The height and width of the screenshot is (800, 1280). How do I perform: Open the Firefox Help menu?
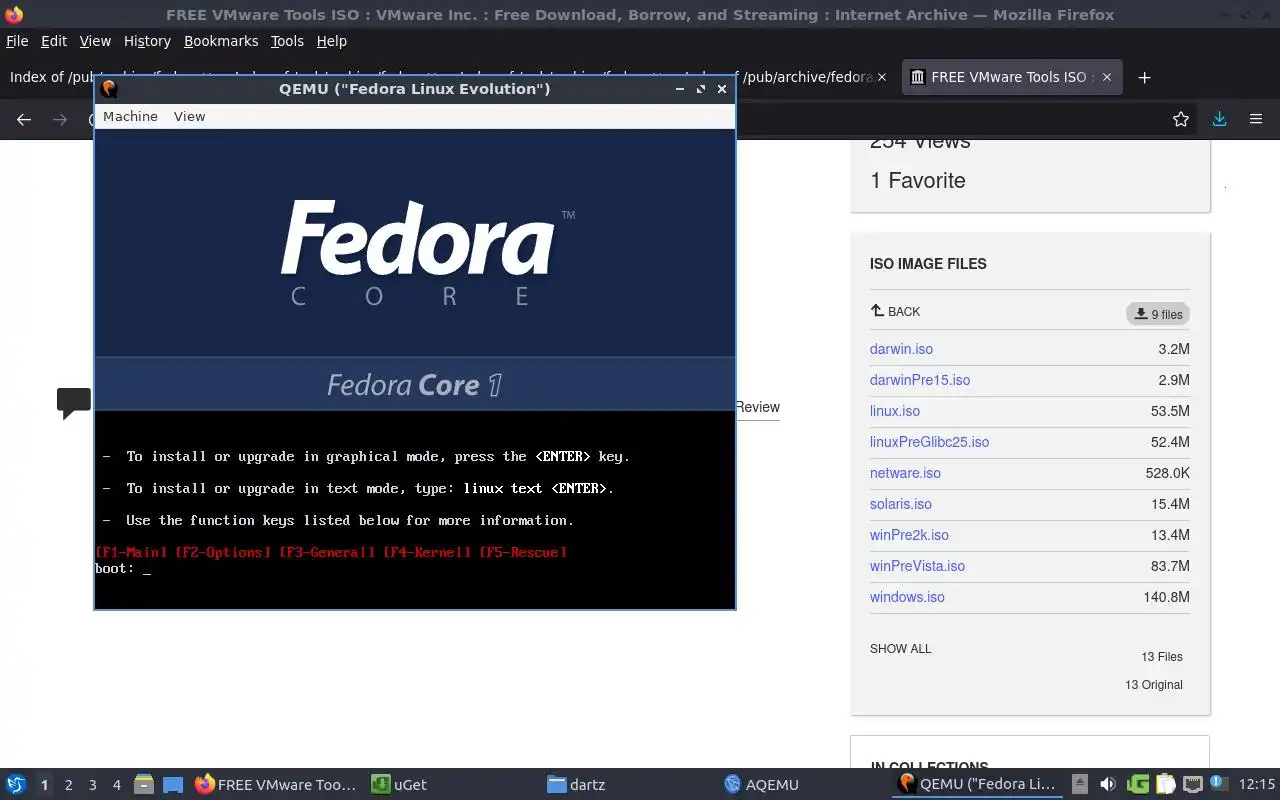331,41
